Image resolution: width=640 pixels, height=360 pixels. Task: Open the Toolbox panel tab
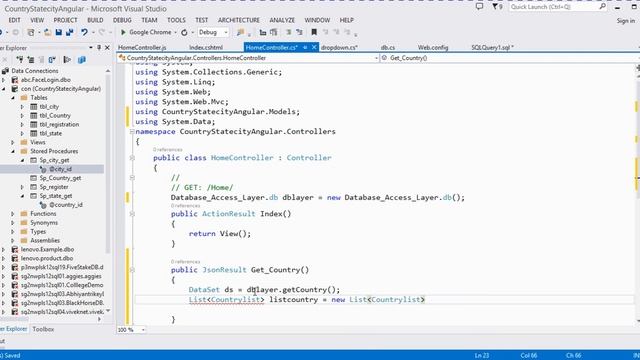(43, 329)
